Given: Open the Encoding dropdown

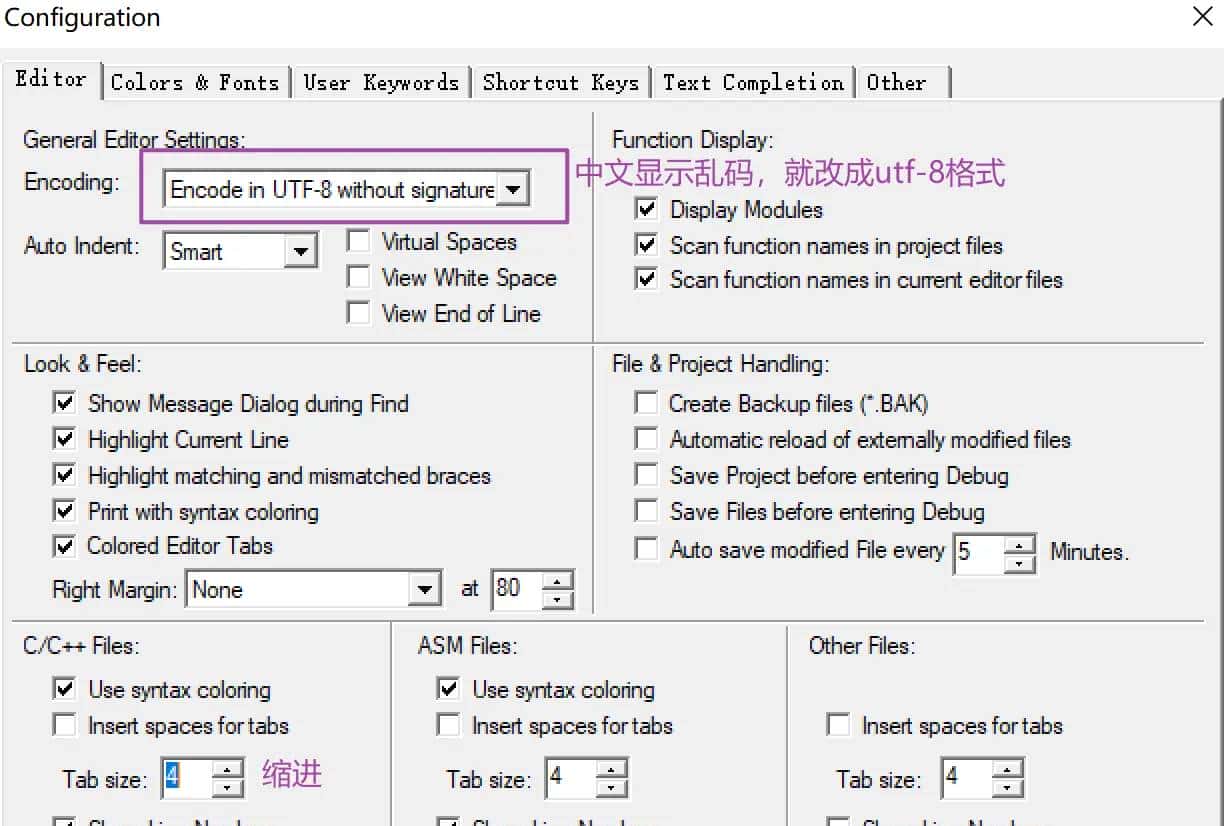Looking at the screenshot, I should [513, 188].
